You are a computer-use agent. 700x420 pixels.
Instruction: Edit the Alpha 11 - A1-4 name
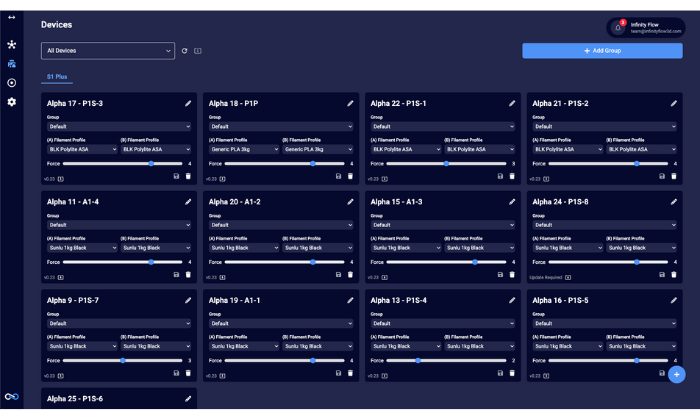[x=188, y=202]
